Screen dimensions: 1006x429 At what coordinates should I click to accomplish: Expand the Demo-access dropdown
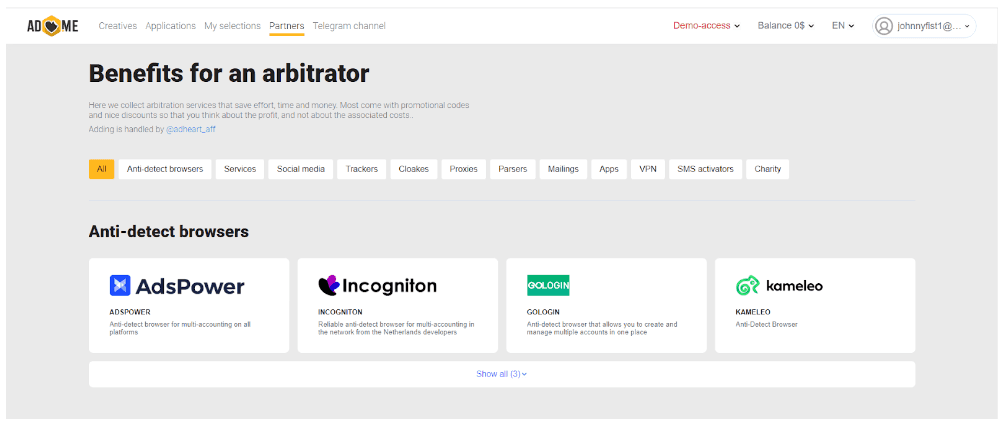[x=706, y=26]
